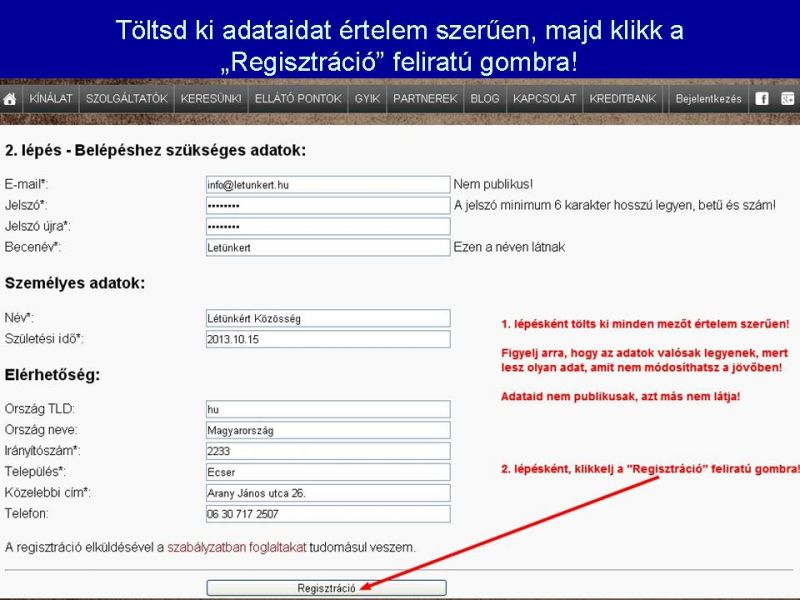Click the 'Ország neve:' label
This screenshot has width=800, height=600.
pyautogui.click(x=41, y=430)
